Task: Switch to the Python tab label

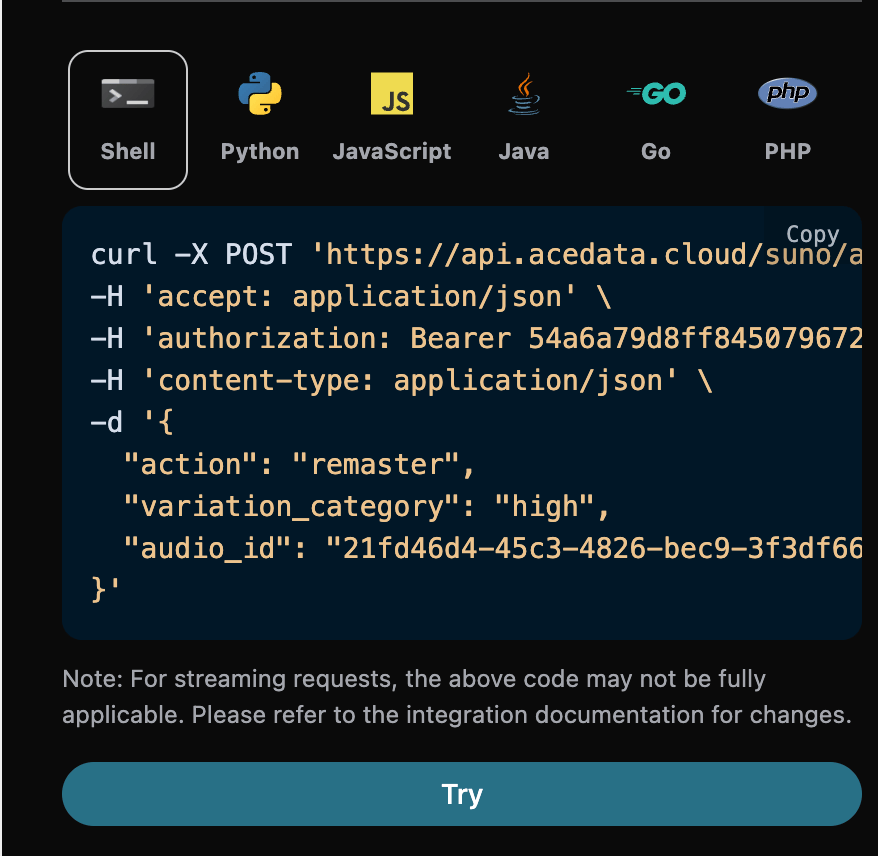Action: point(260,152)
